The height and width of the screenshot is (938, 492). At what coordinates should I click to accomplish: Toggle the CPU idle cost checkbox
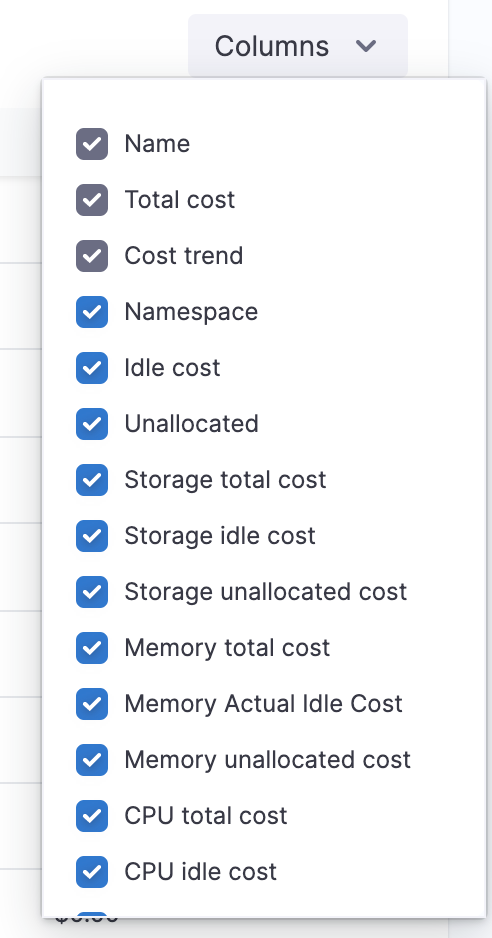[92, 872]
